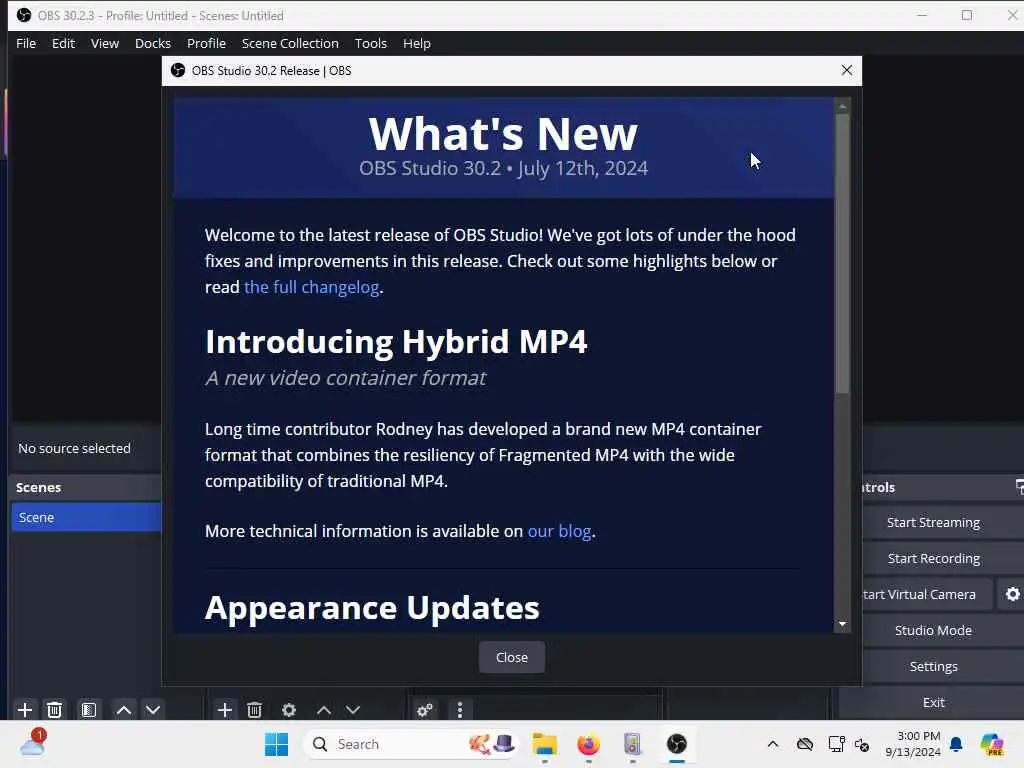Click the Controls dock float icon
The width and height of the screenshot is (1024, 768).
point(1019,487)
